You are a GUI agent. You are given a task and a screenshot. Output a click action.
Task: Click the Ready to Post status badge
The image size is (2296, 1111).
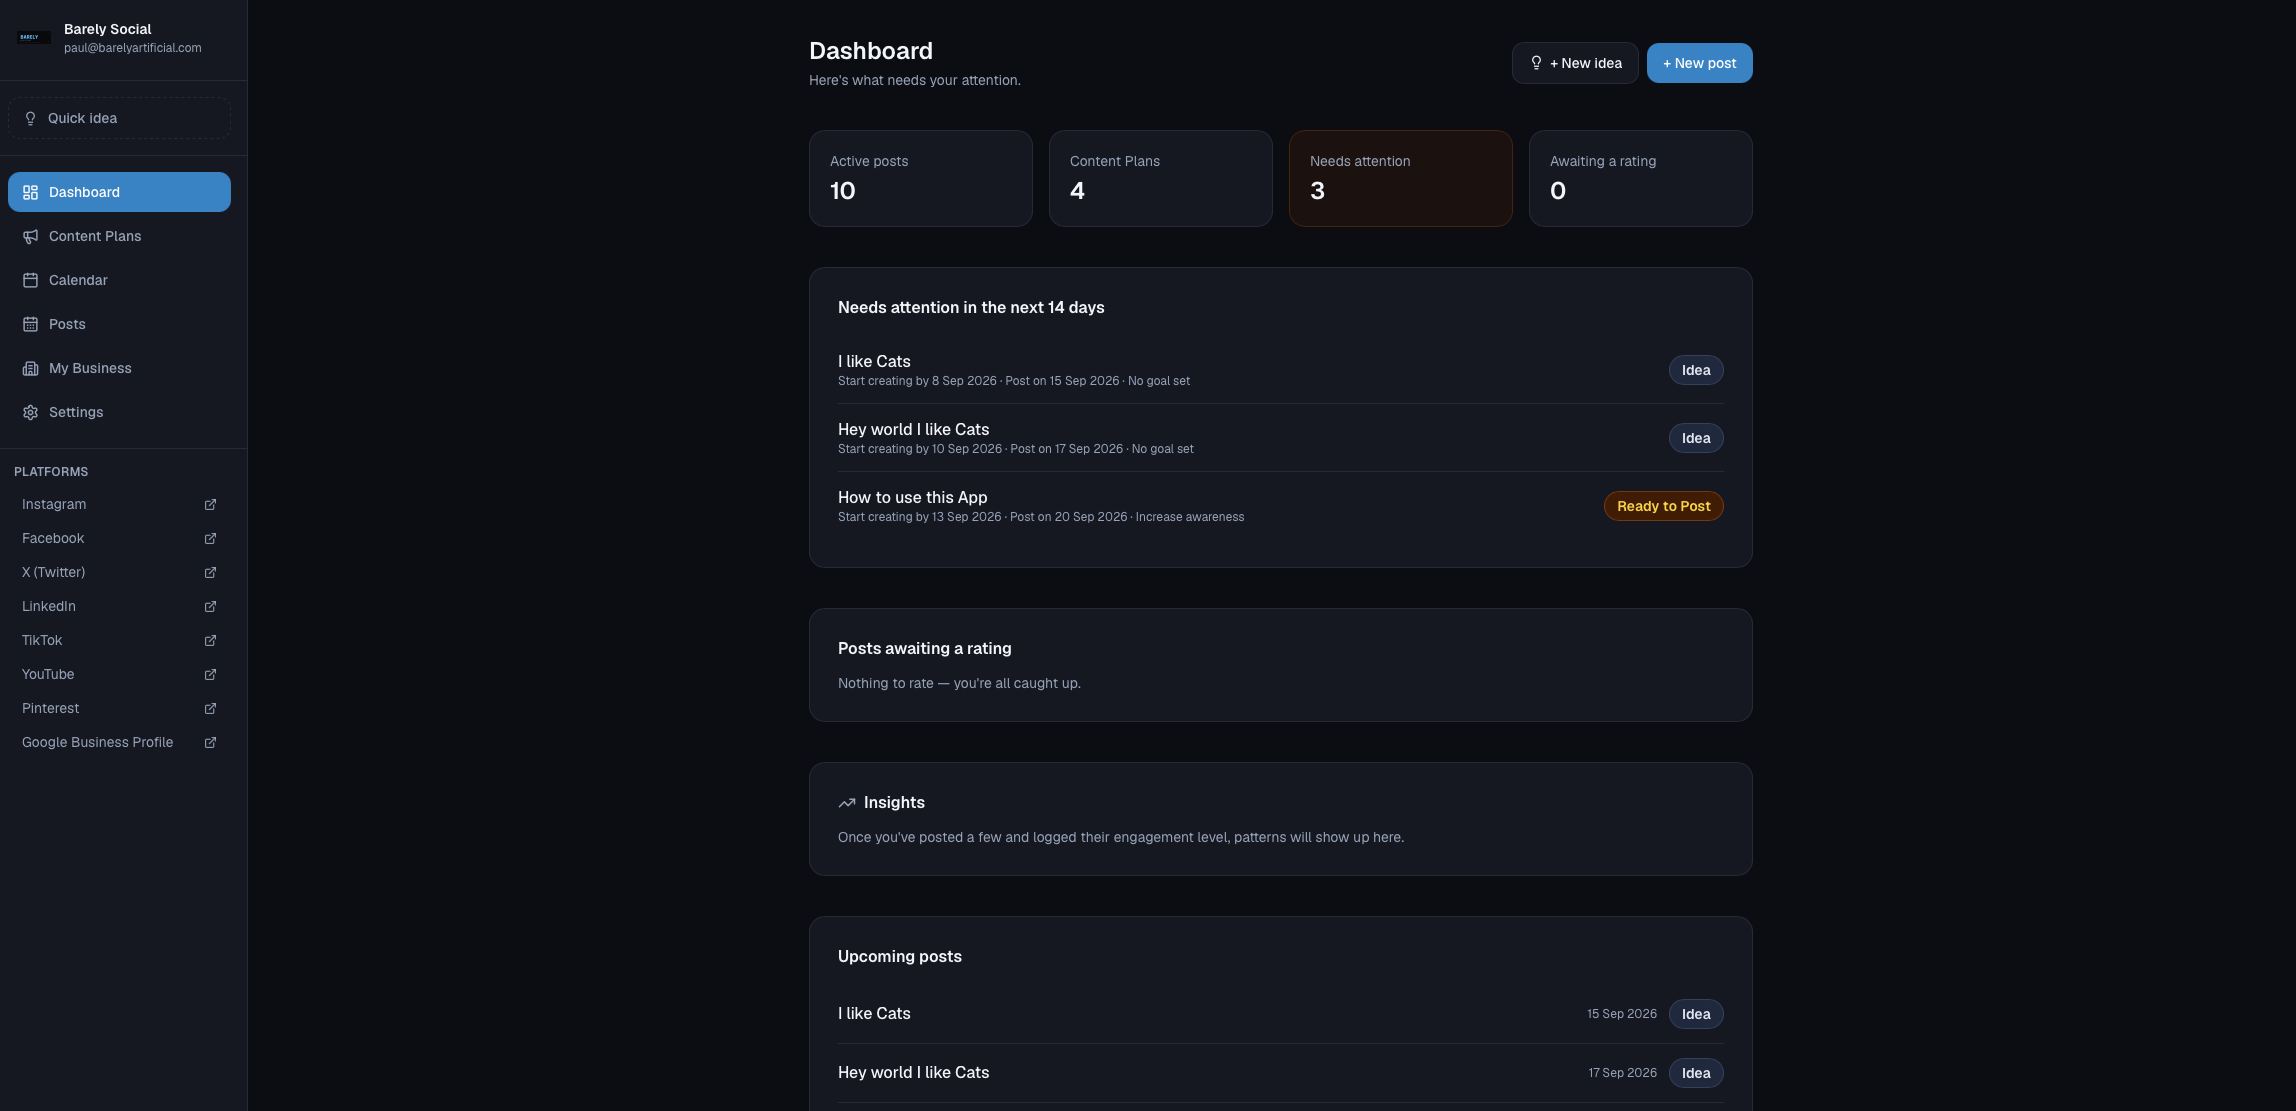point(1663,506)
